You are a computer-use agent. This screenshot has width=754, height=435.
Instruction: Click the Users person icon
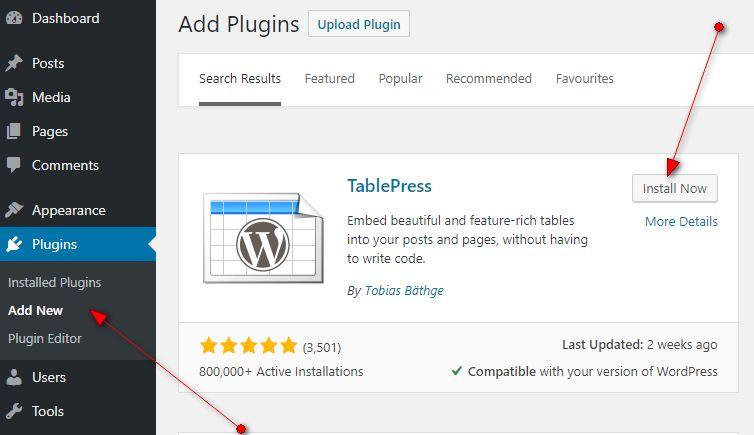14,377
